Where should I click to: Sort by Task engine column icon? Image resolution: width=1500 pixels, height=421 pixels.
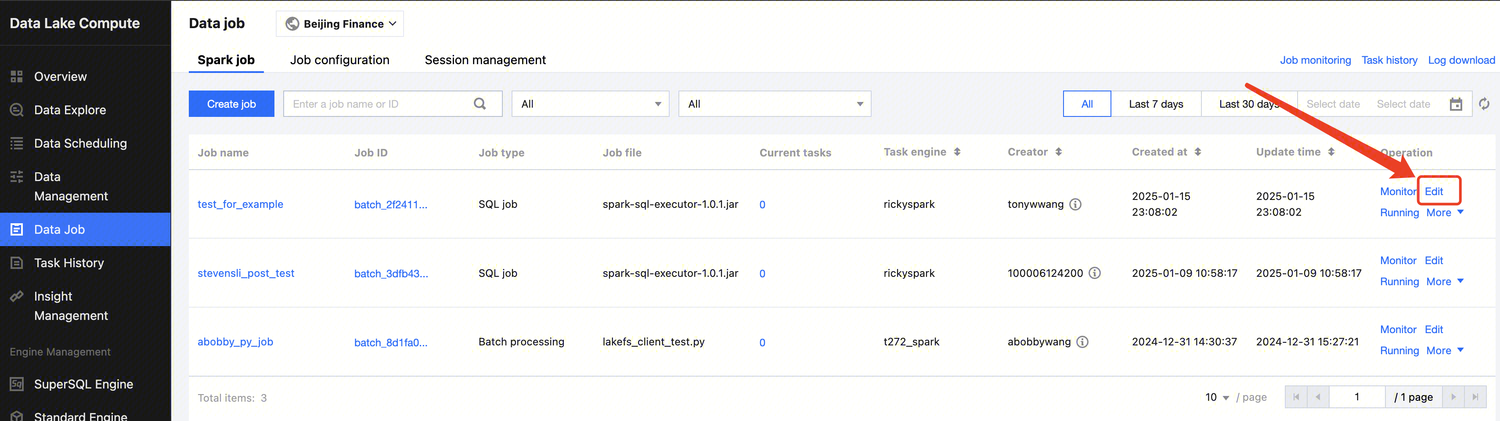(x=957, y=153)
